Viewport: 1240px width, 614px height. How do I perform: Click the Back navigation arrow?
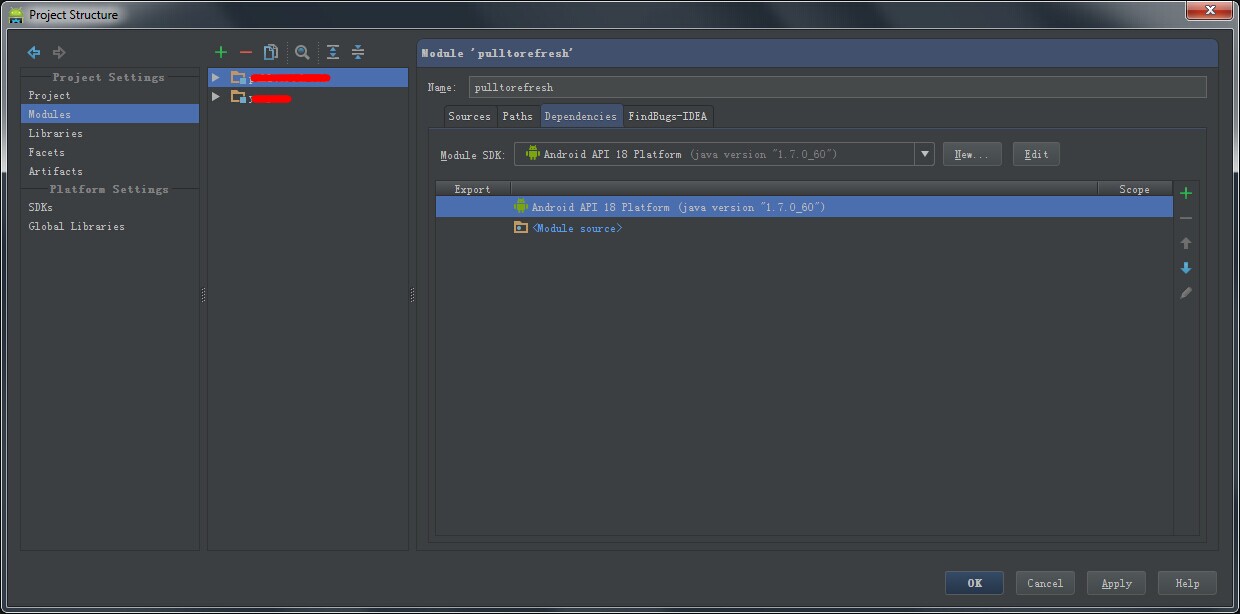(x=34, y=52)
